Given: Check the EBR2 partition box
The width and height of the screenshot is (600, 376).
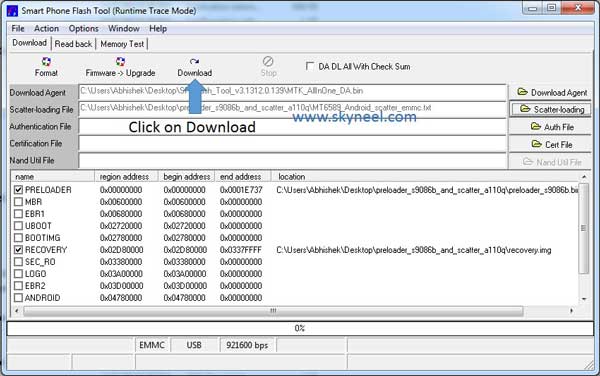Looking at the screenshot, I should [x=18, y=286].
